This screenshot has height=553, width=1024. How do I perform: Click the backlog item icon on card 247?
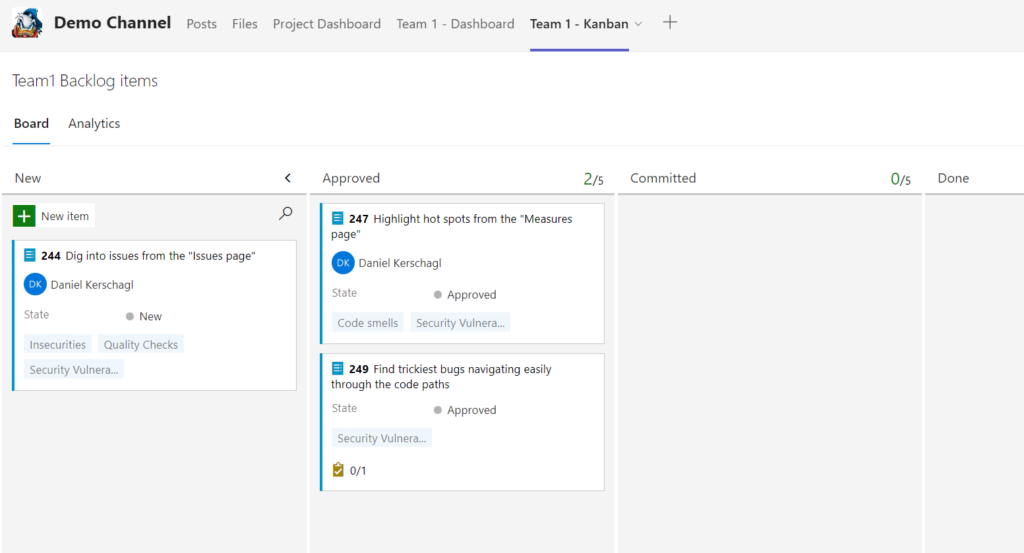tap(338, 218)
